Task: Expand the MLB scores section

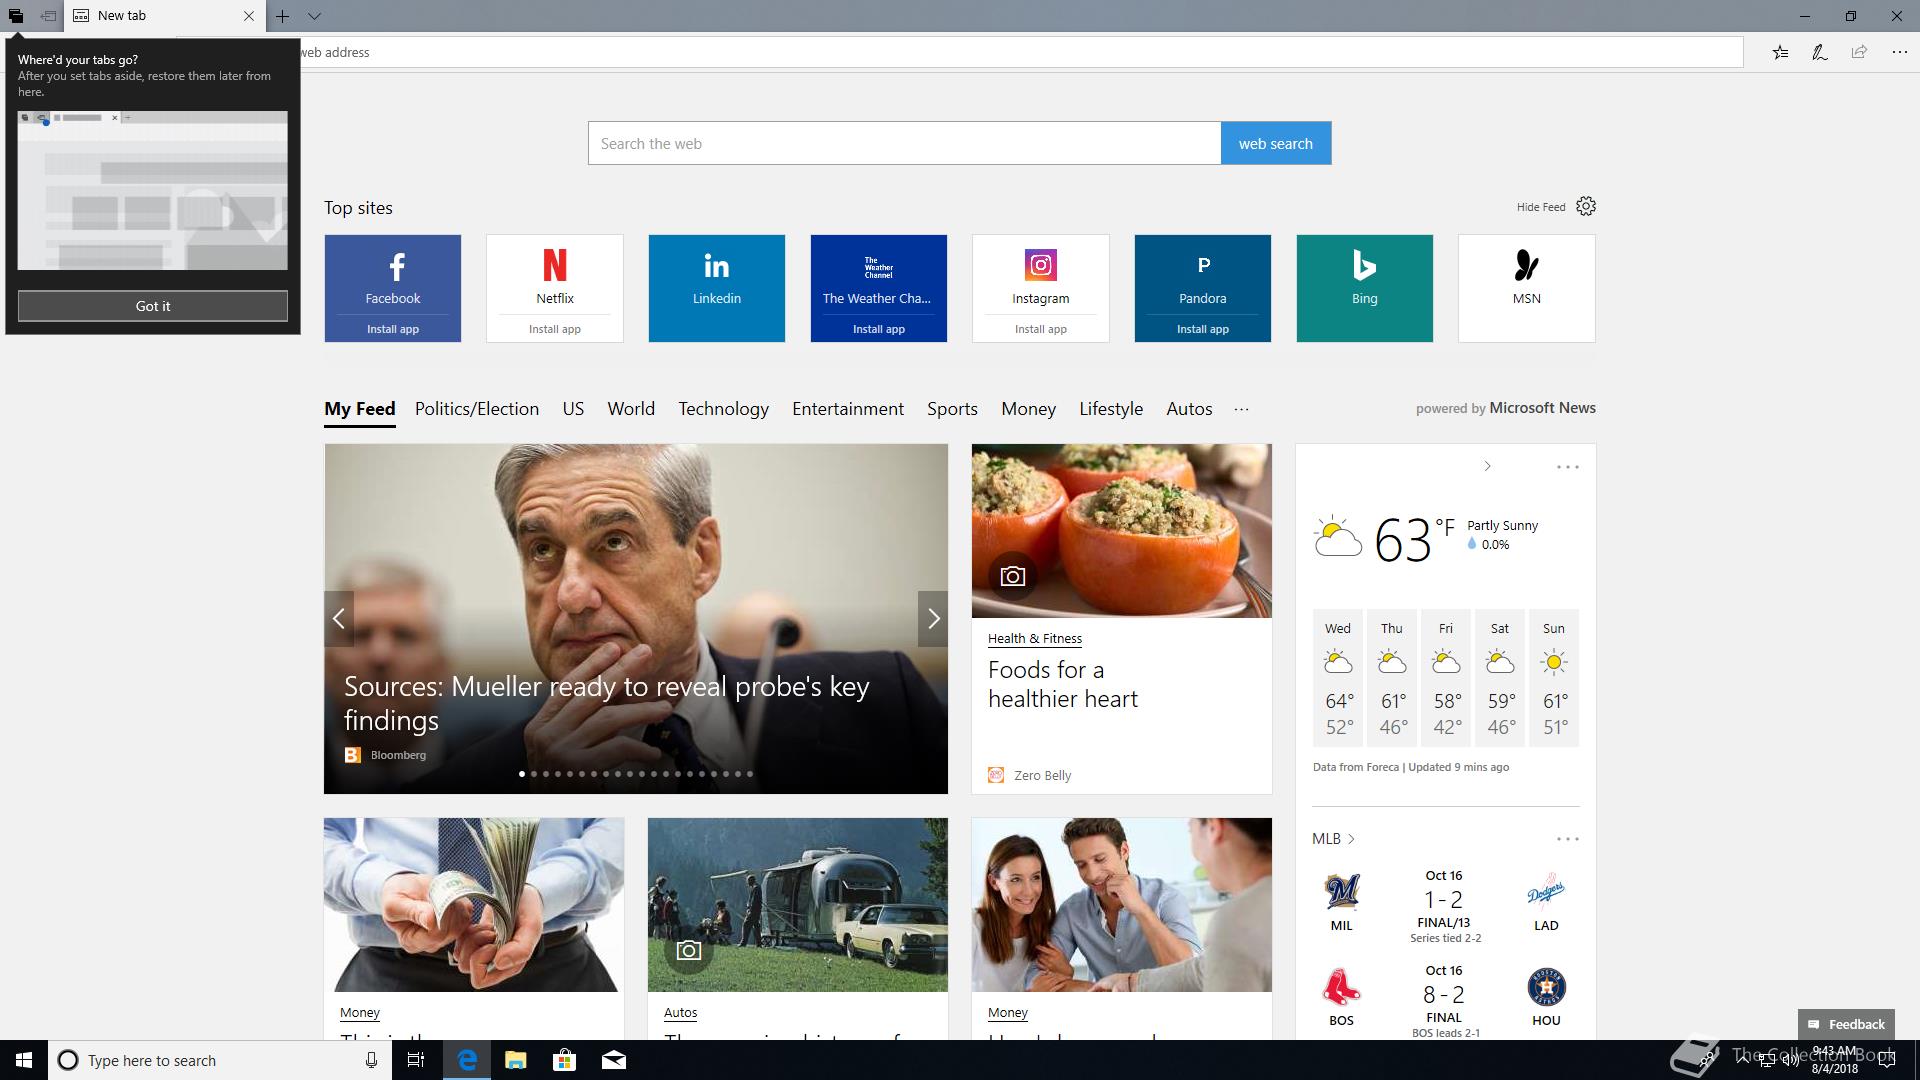Action: pos(1333,839)
